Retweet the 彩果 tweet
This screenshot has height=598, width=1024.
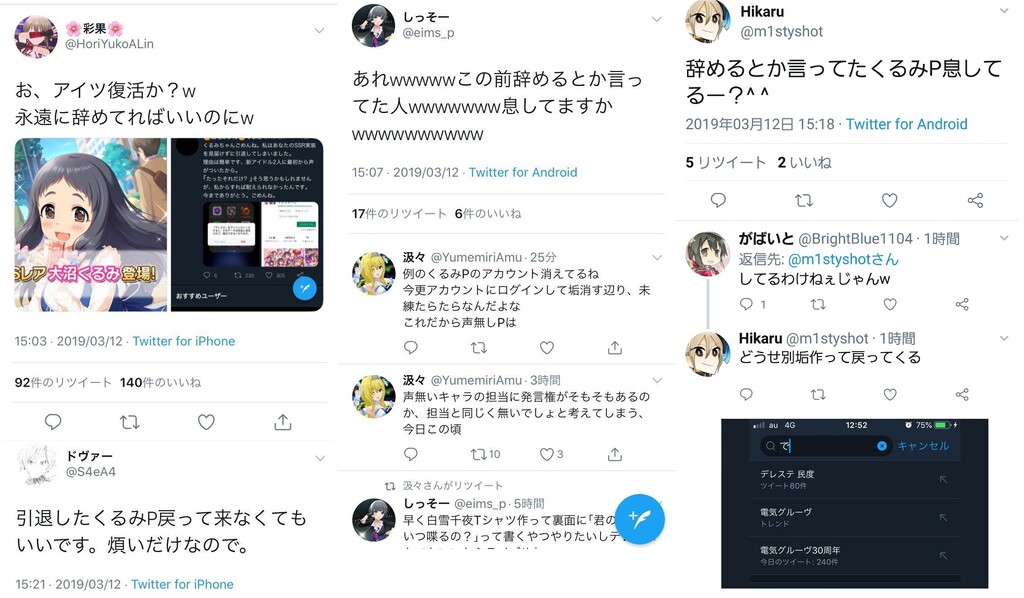tap(130, 422)
